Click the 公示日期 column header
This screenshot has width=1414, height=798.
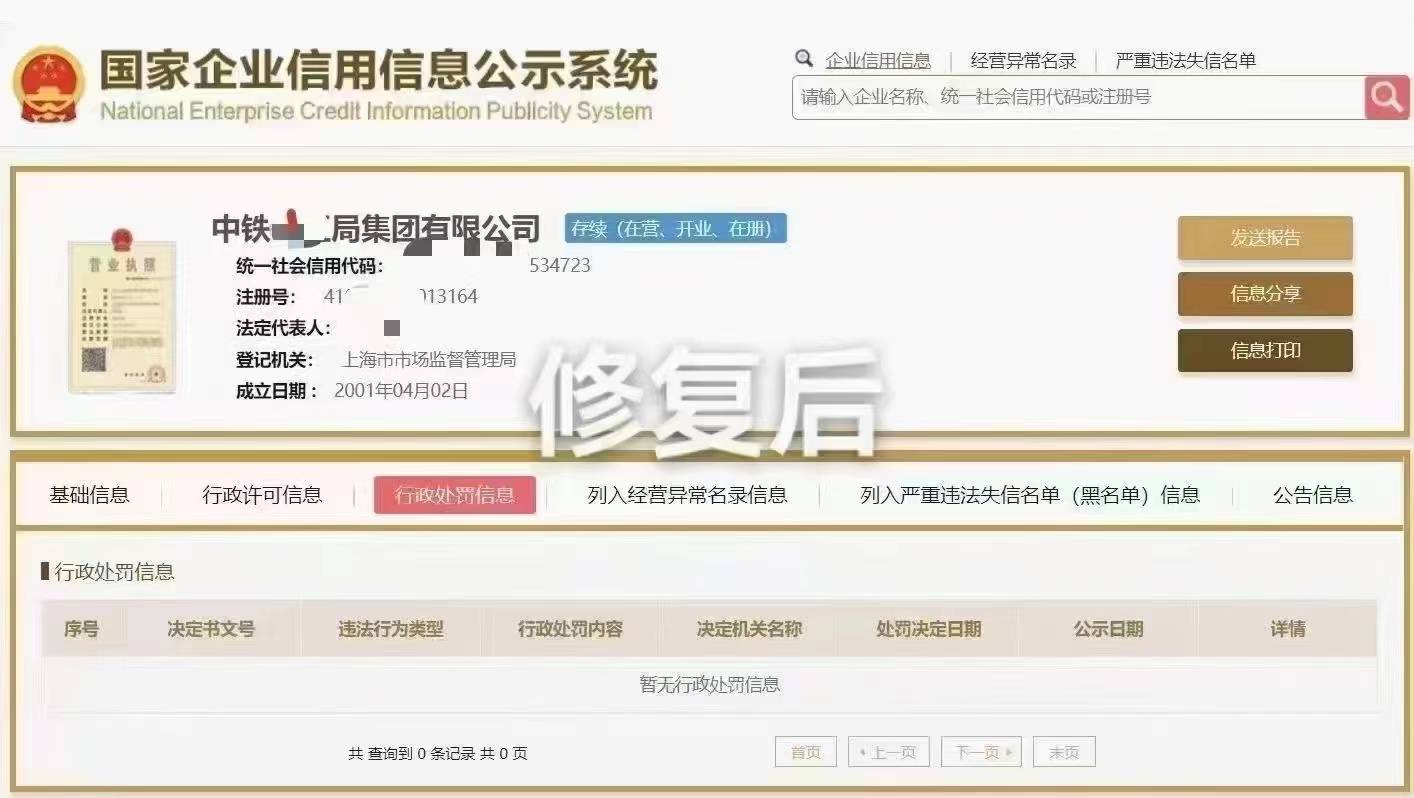coord(1108,629)
